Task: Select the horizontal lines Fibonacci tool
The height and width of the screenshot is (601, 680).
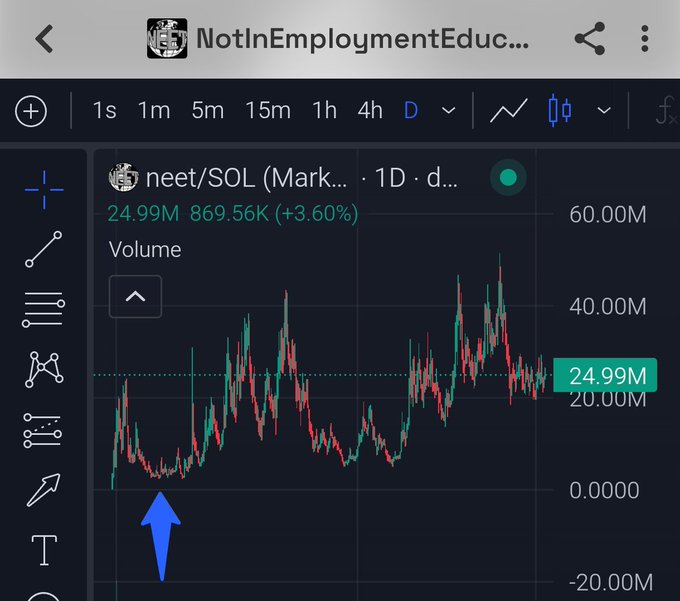Action: pyautogui.click(x=43, y=309)
